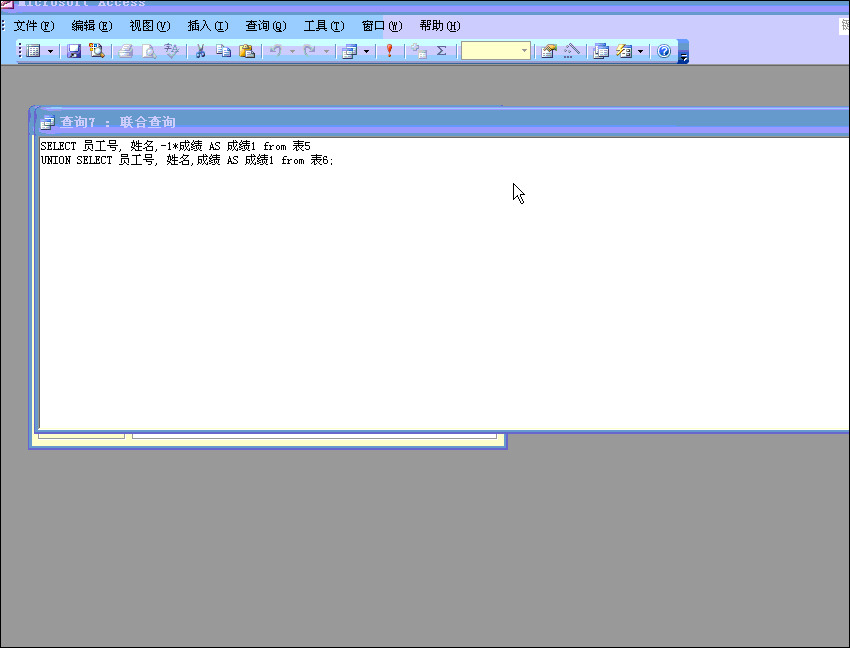Open the 查询 menu

pyautogui.click(x=265, y=26)
